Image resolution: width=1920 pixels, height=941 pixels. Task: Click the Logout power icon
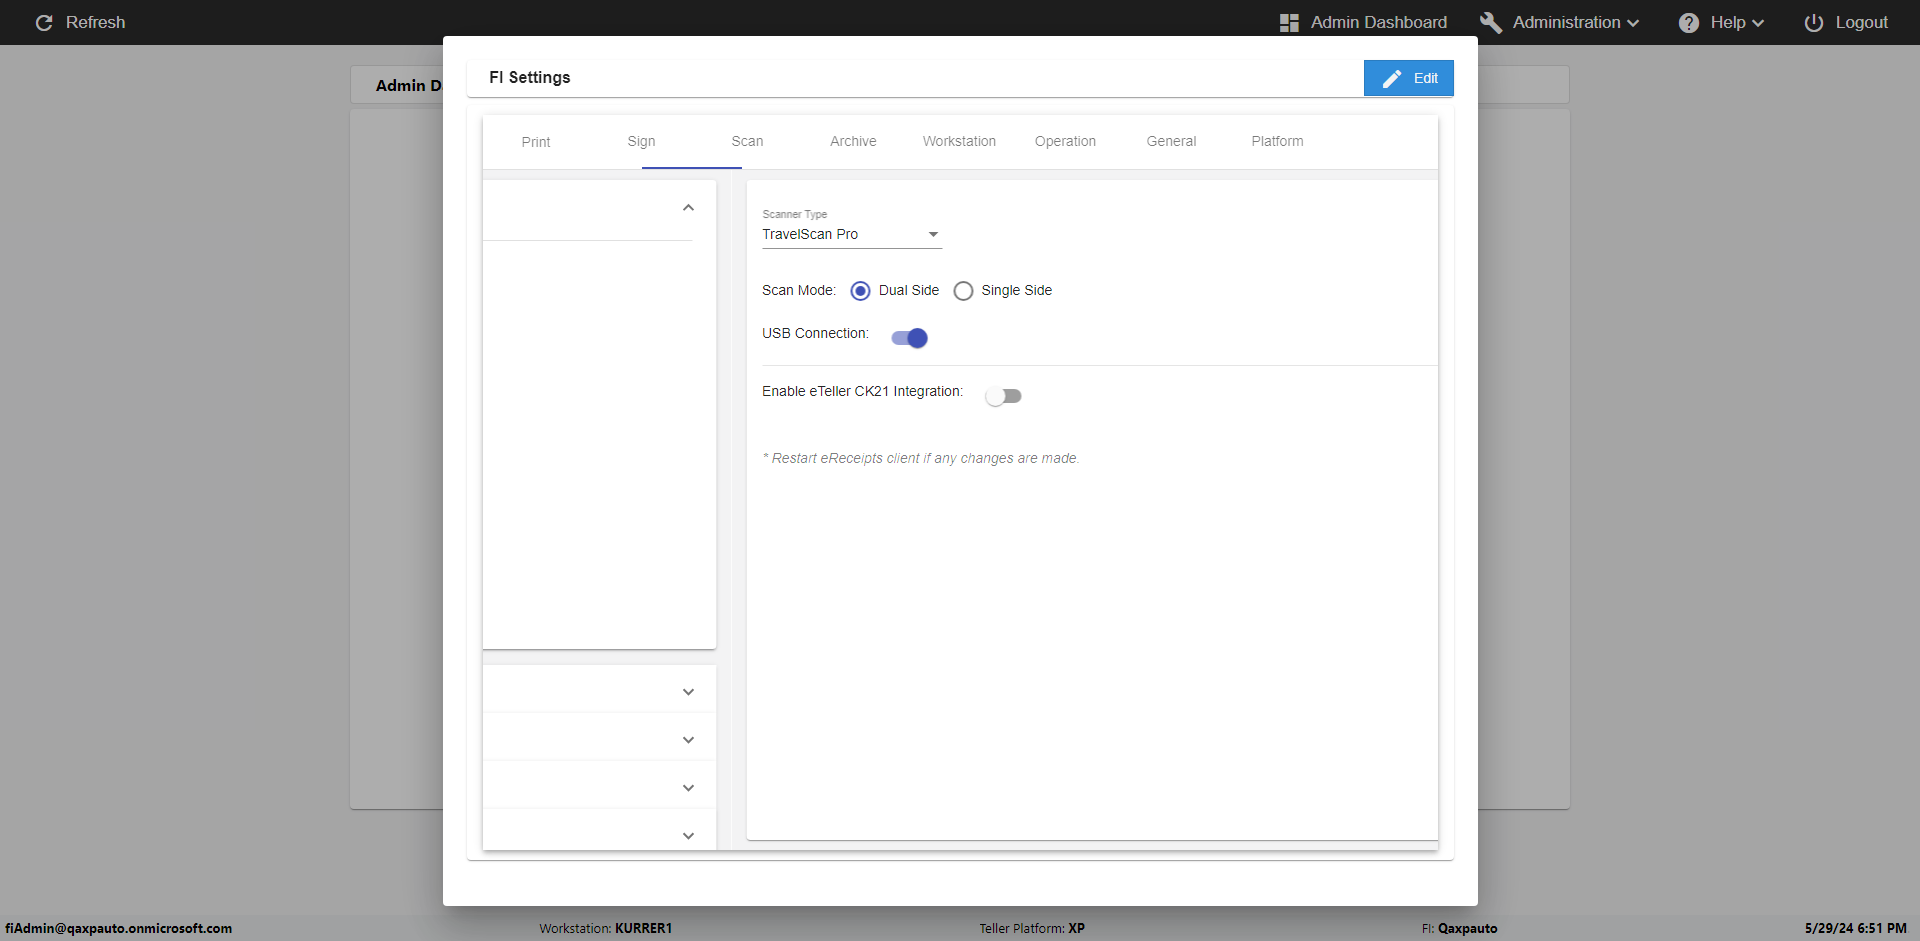(1813, 22)
